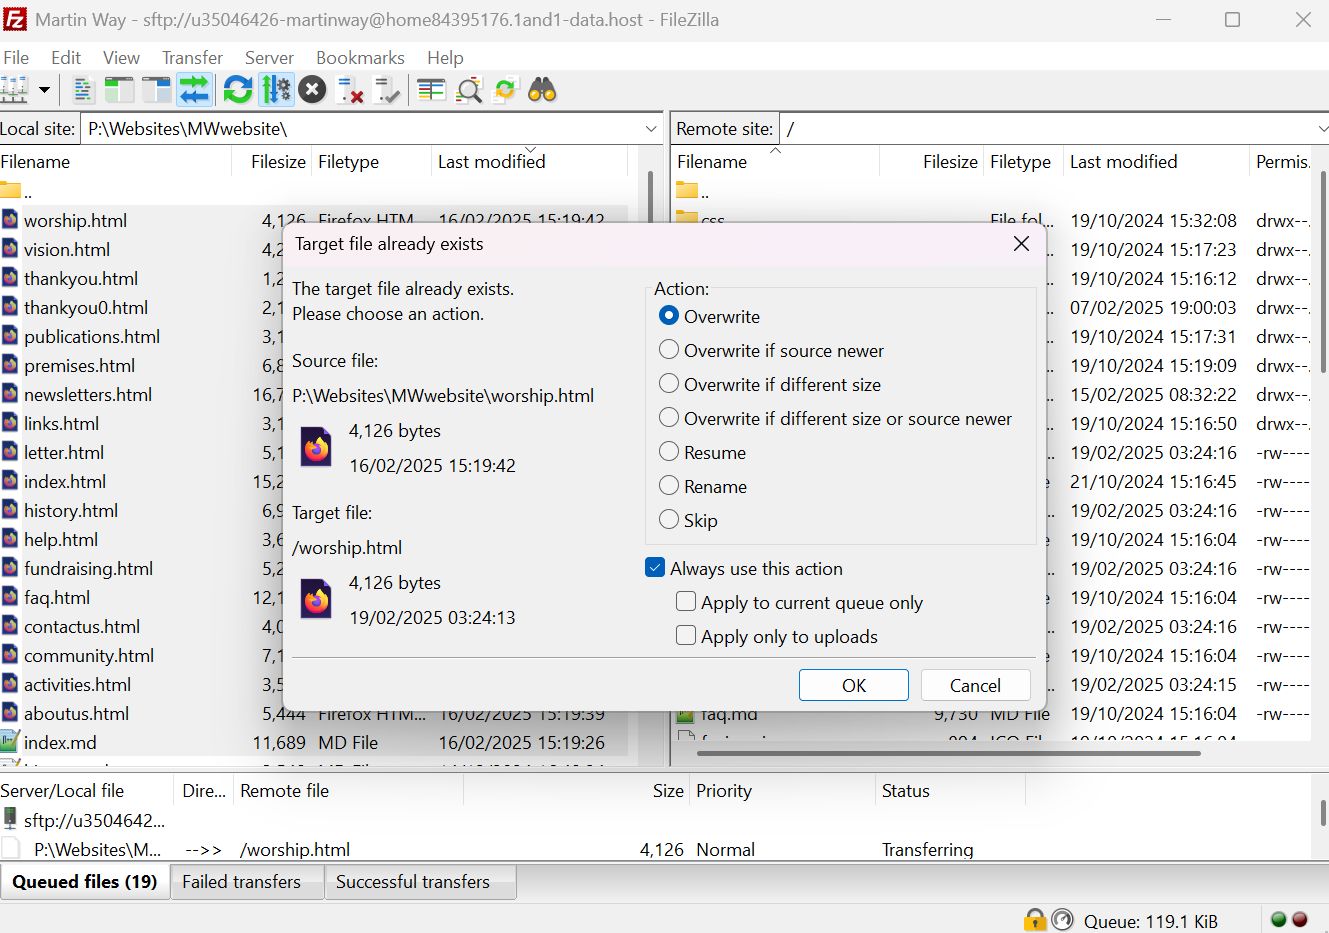Choose the Skip action radio button
1329x933 pixels.
coord(669,520)
